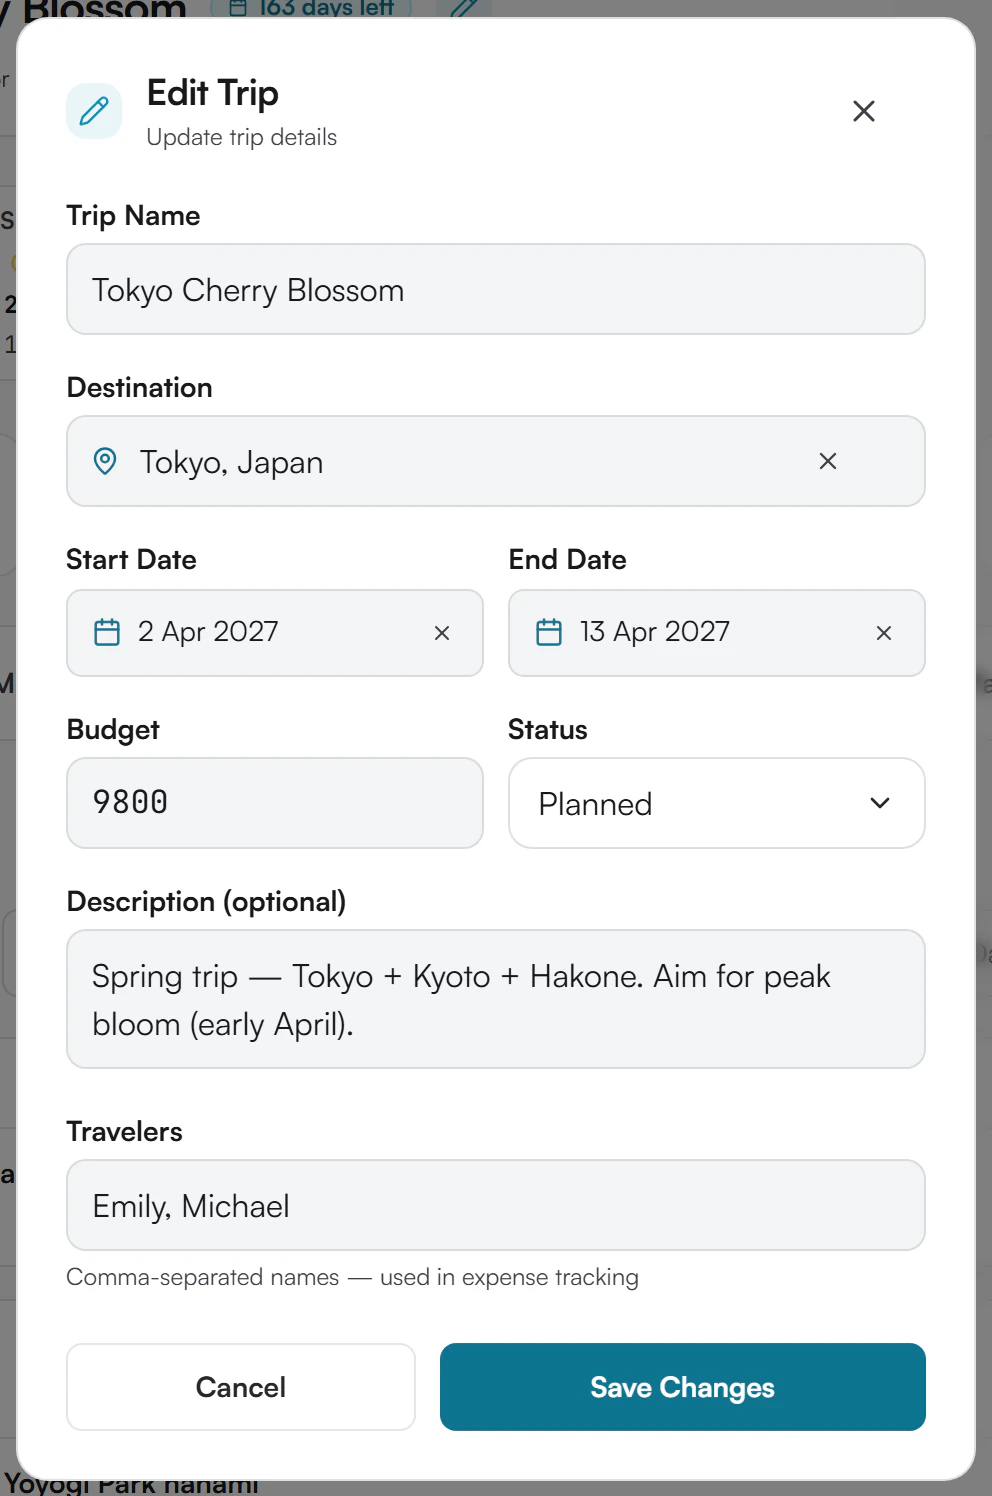Focus the Destination field with Tokyo, Japan

pos(496,461)
